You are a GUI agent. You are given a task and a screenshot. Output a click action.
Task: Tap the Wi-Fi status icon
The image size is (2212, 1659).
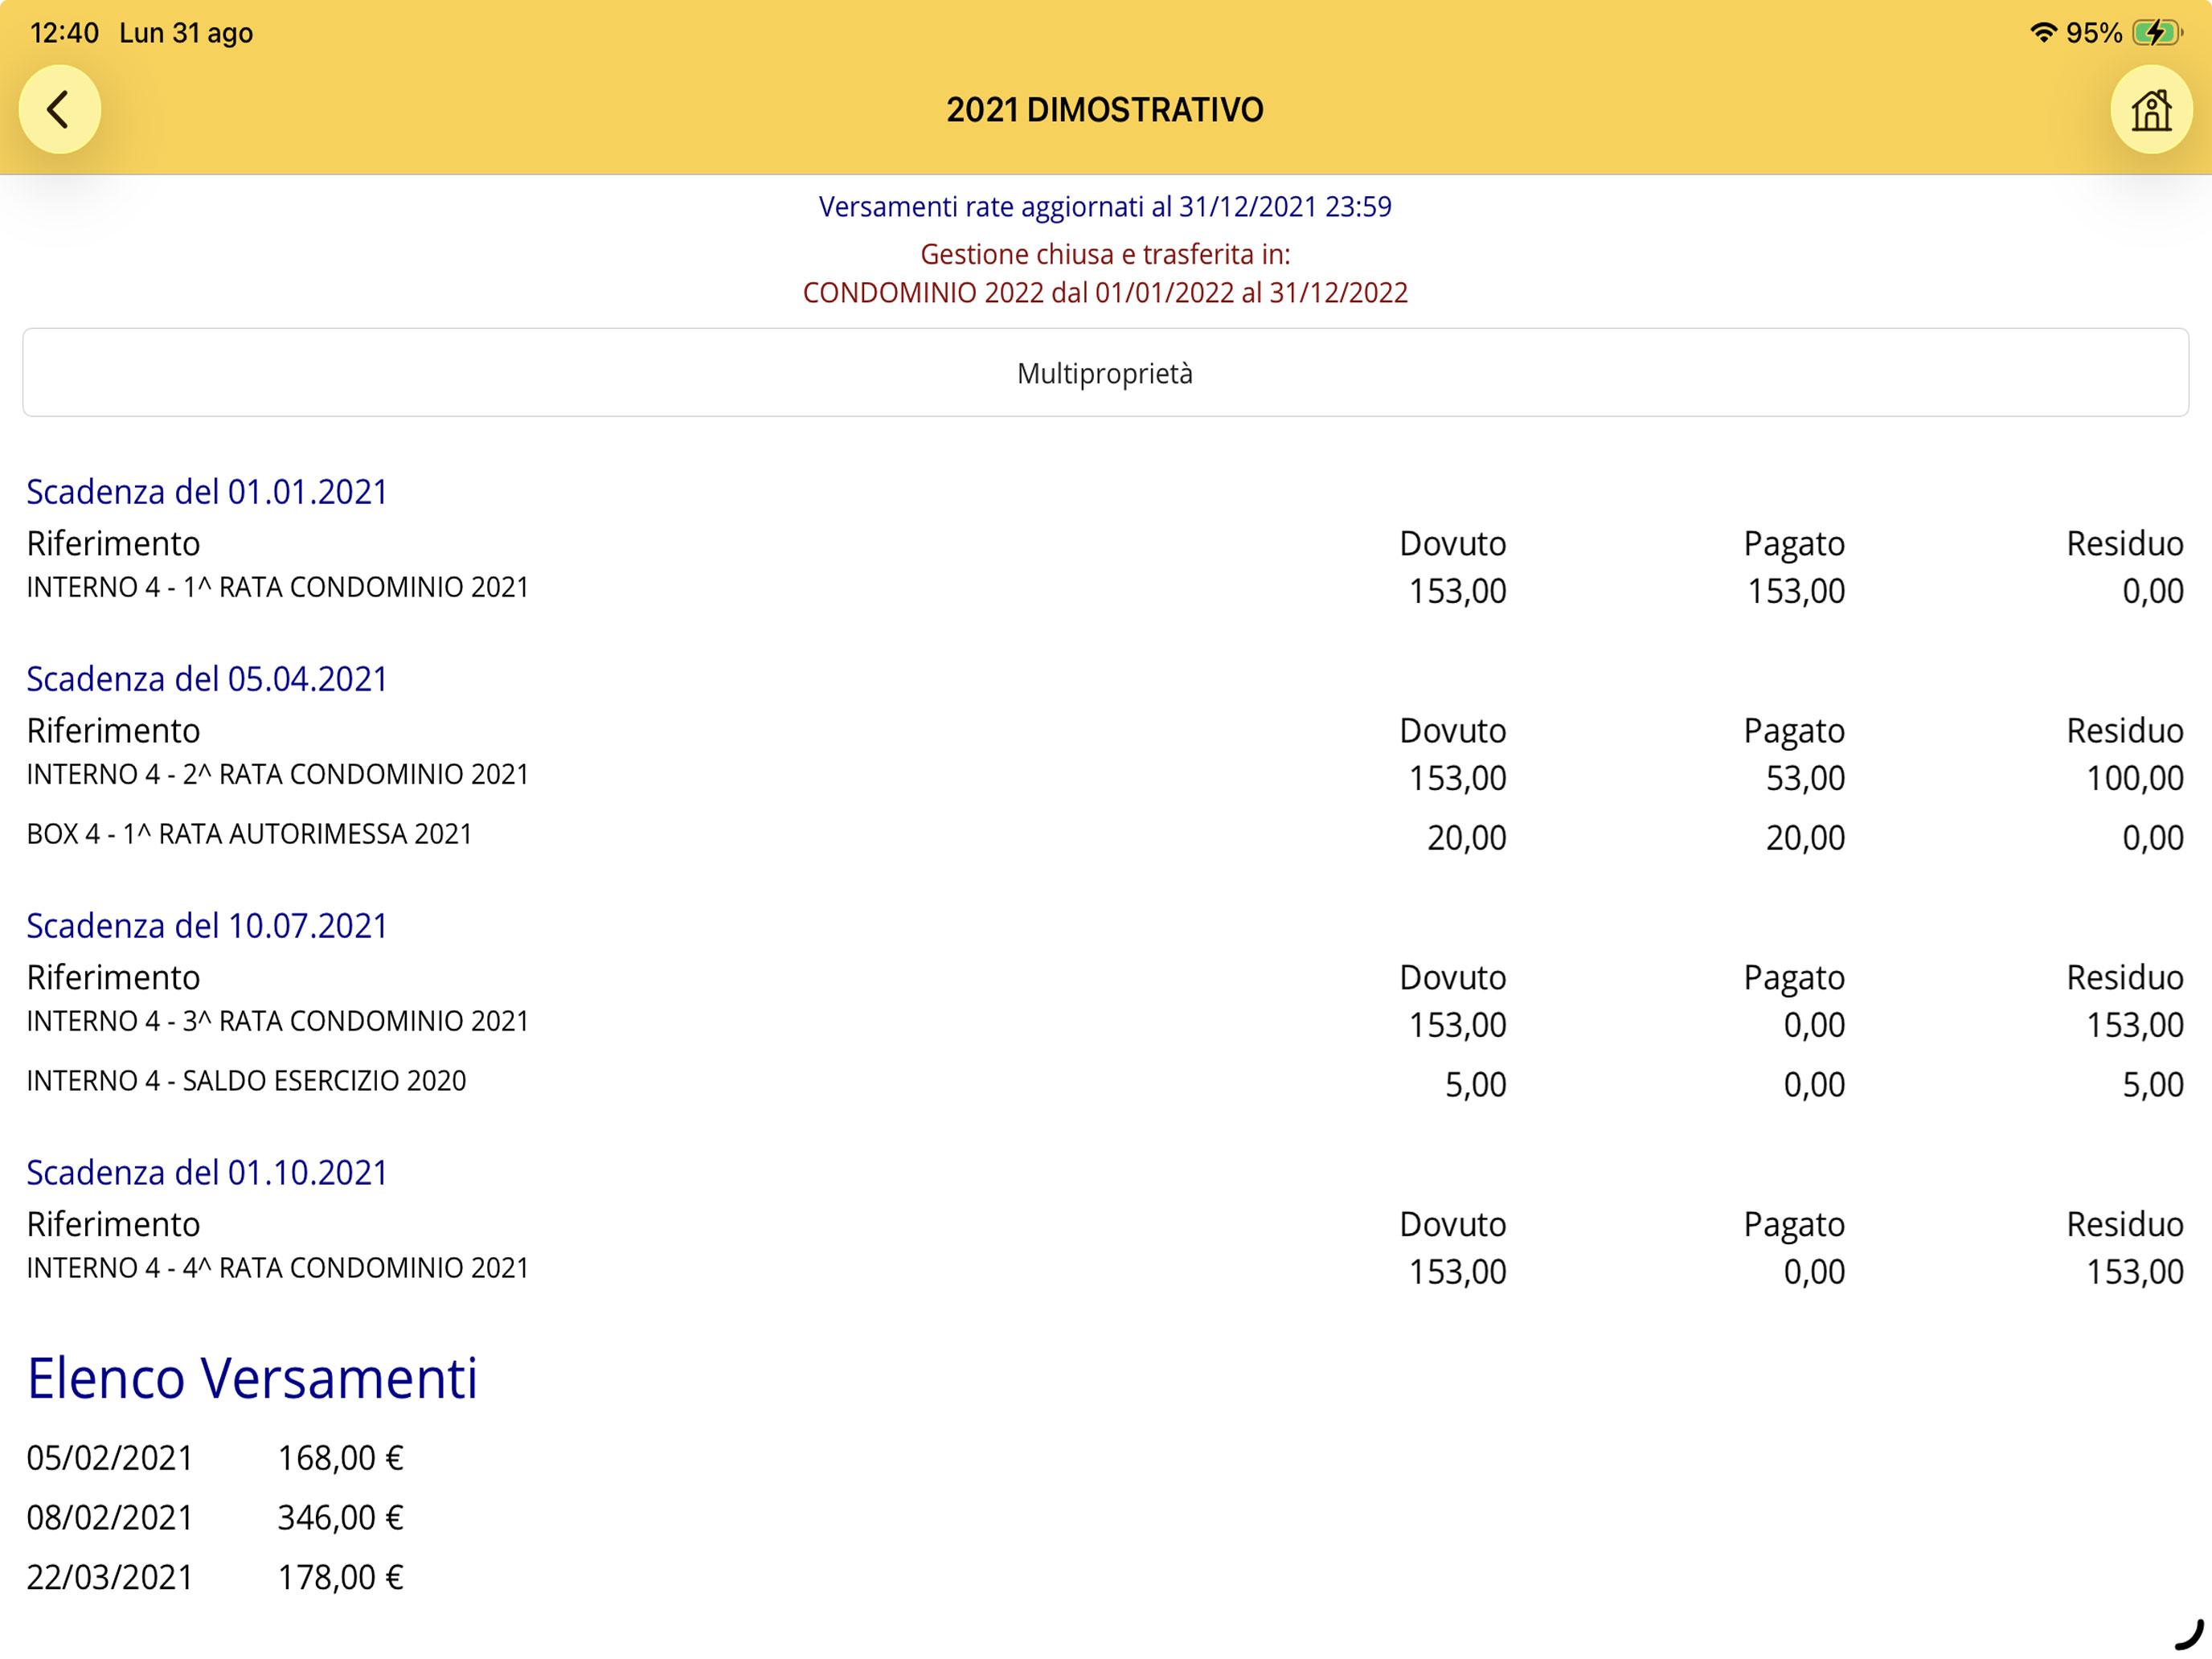(2043, 32)
